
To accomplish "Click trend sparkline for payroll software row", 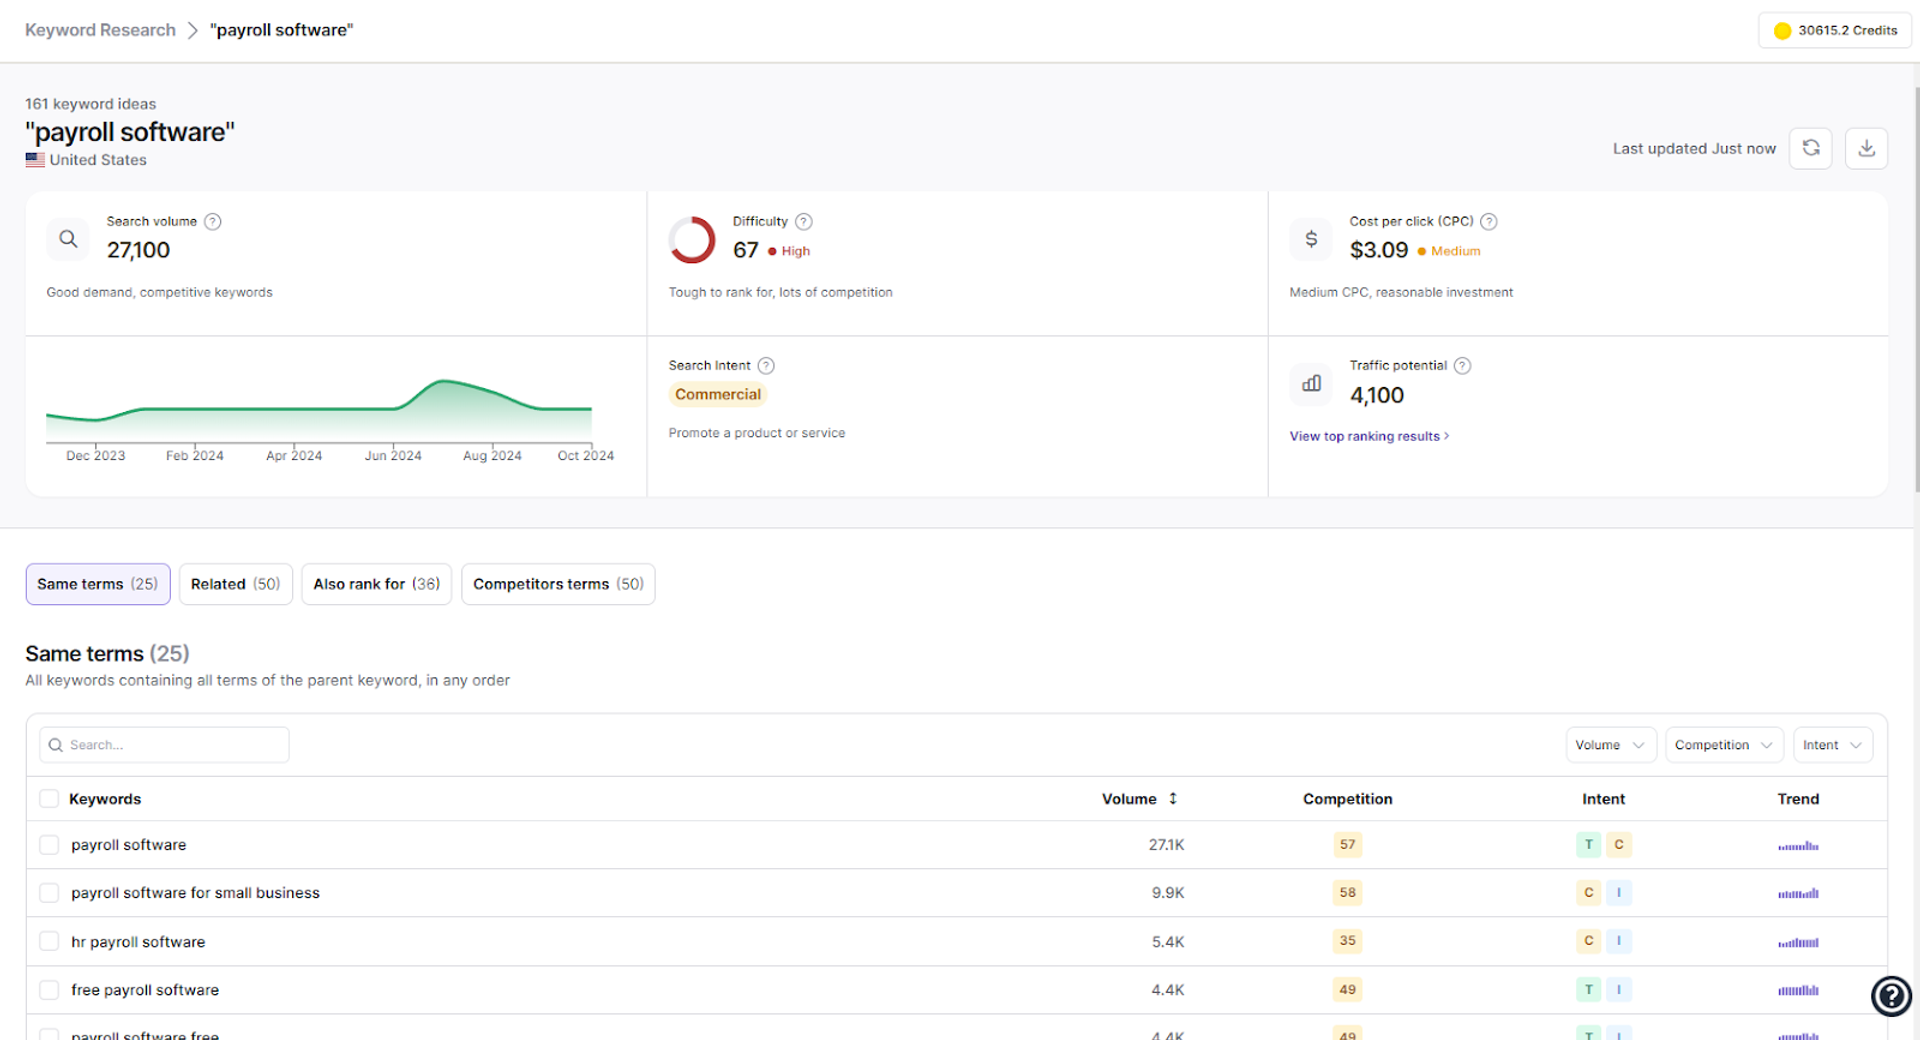I will coord(1798,846).
